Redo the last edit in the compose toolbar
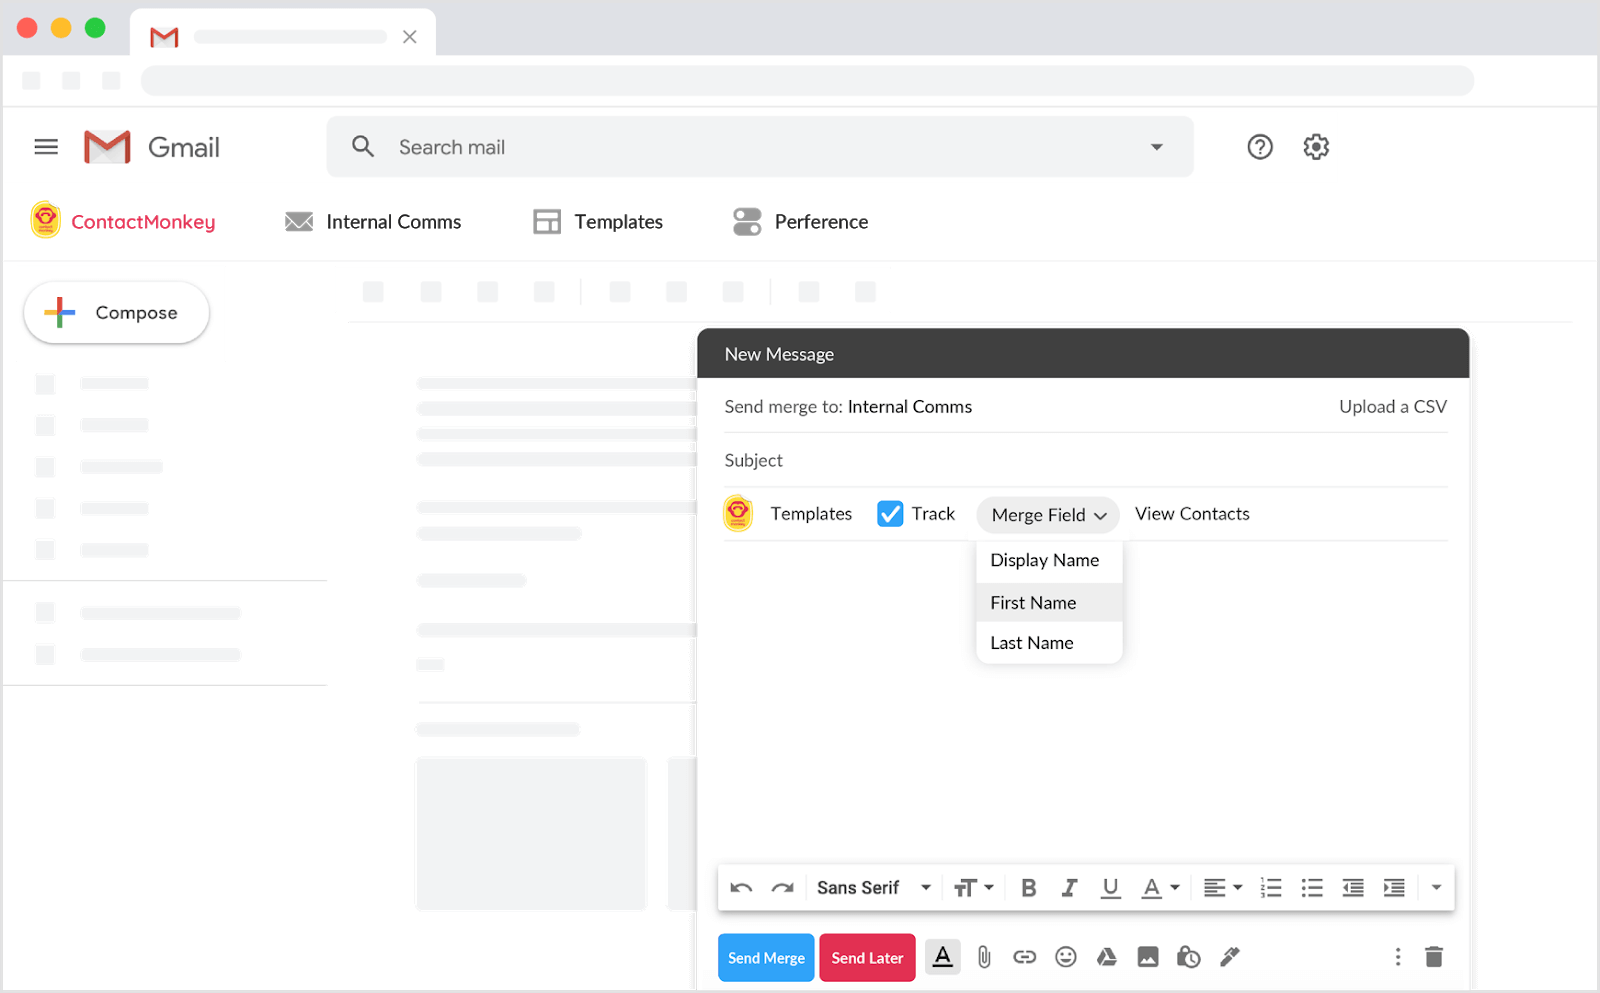 tap(782, 888)
